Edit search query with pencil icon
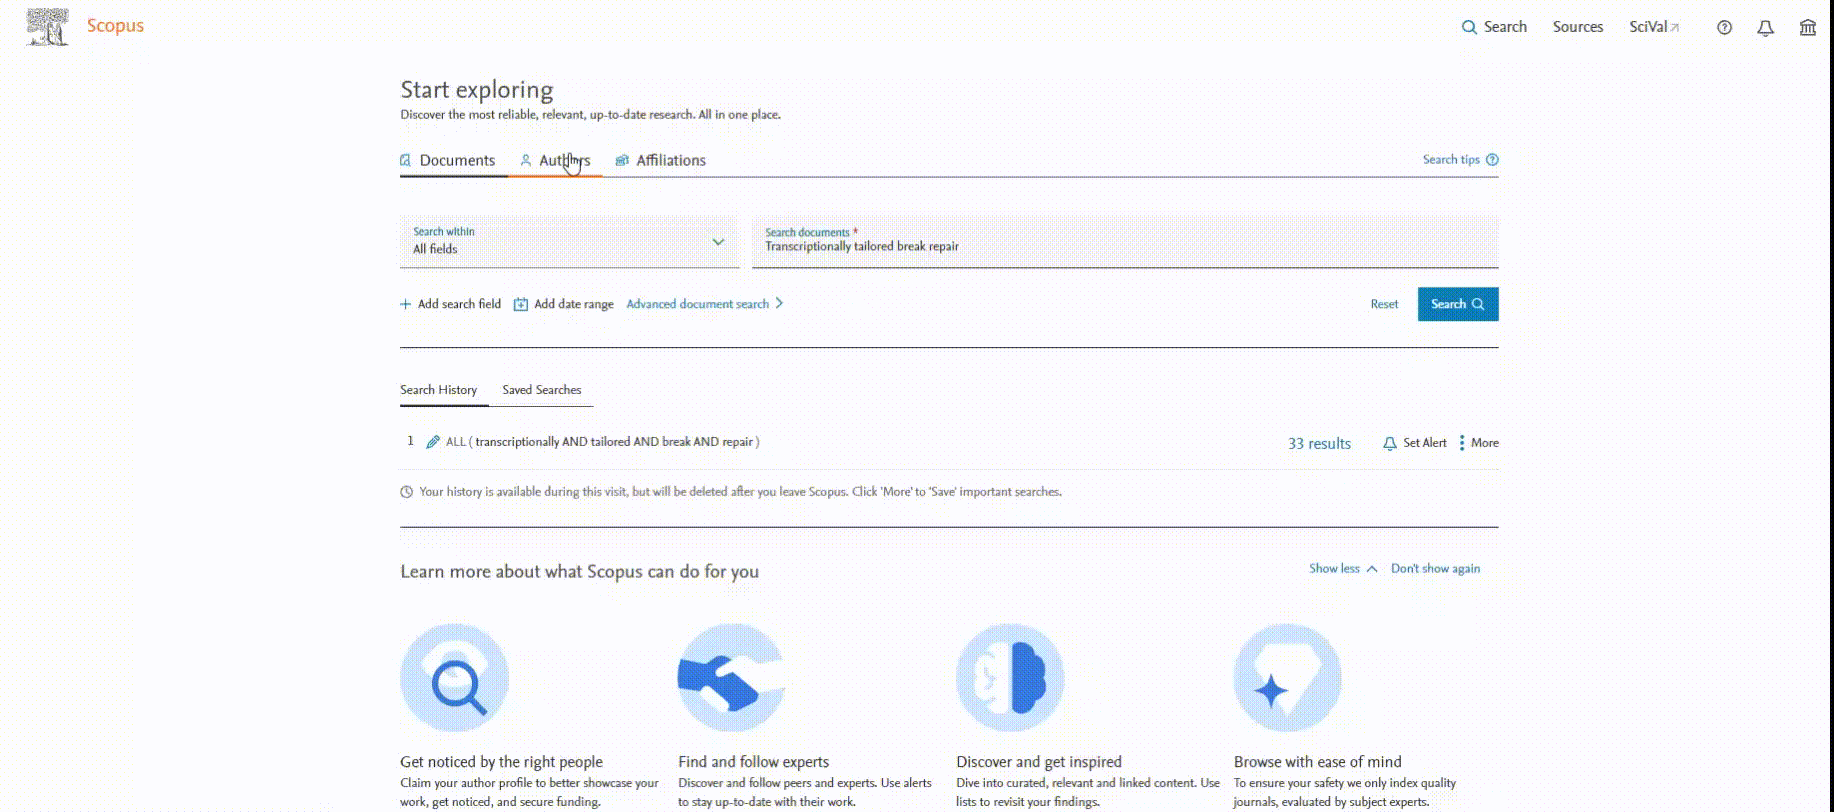1834x812 pixels. pos(433,442)
